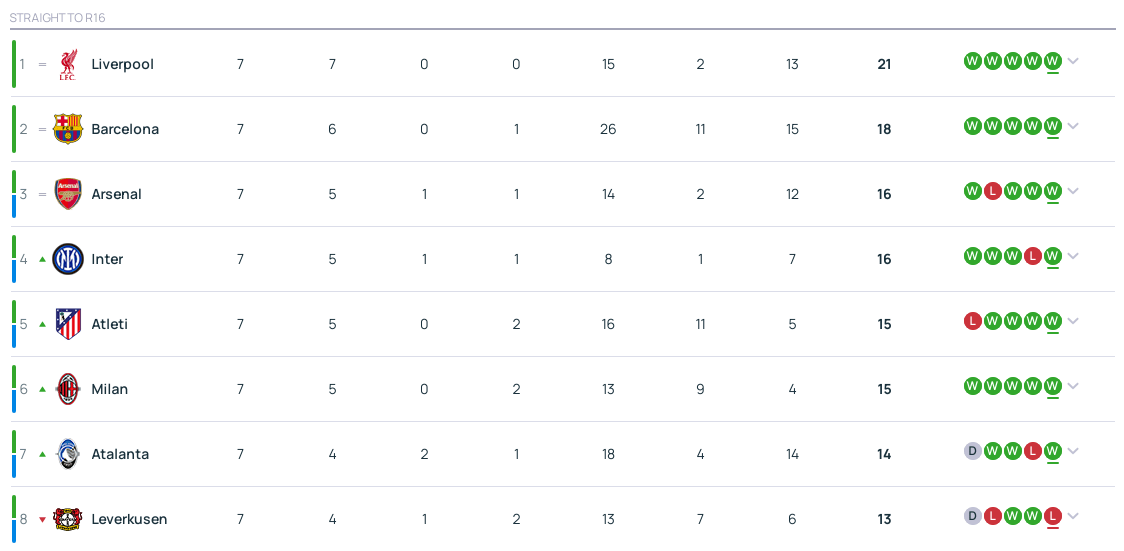
Task: Click the Milan club crest
Action: (x=67, y=389)
